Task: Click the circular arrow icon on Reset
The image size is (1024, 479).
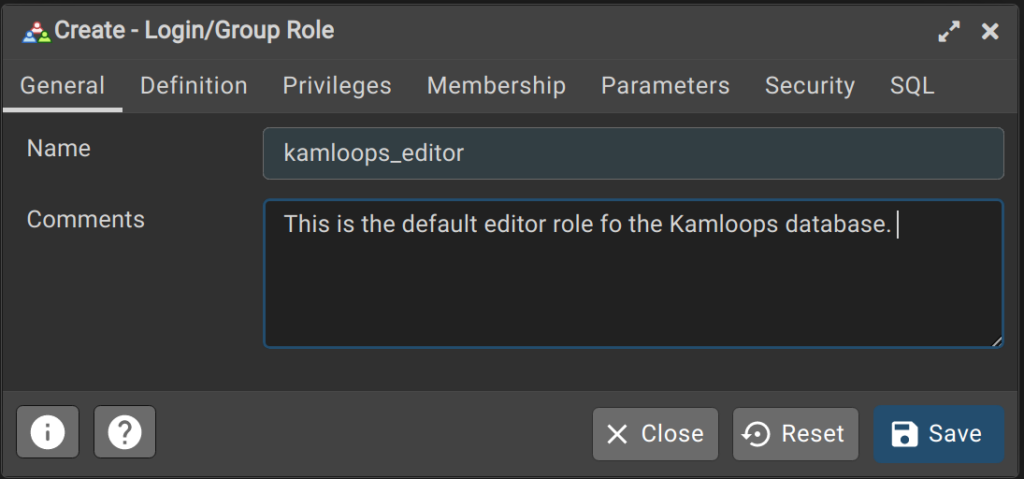Action: (x=758, y=434)
